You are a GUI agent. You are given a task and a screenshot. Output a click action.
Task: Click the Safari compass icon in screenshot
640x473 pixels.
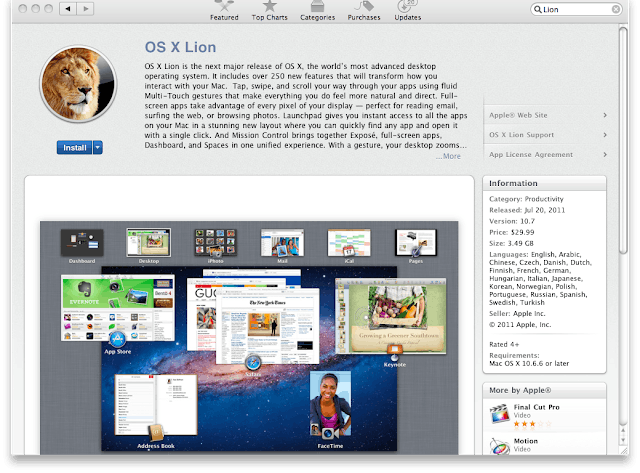point(253,362)
